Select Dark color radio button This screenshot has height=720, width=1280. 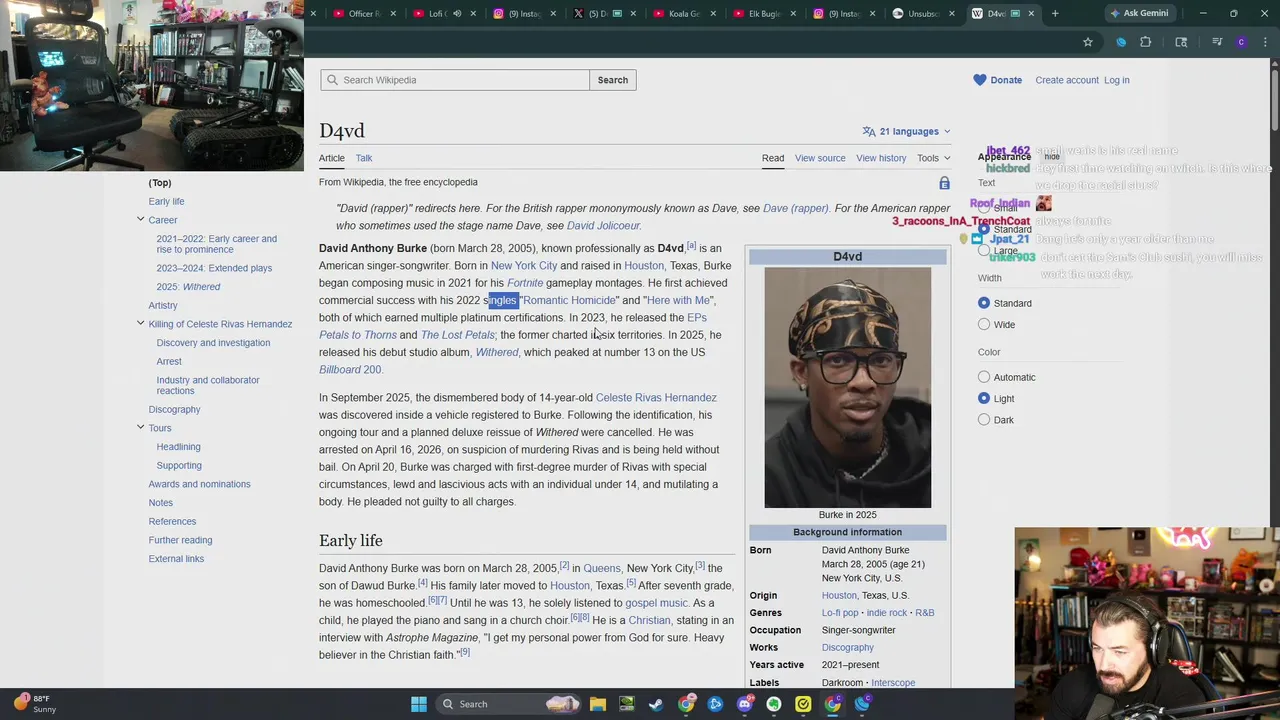click(x=984, y=420)
